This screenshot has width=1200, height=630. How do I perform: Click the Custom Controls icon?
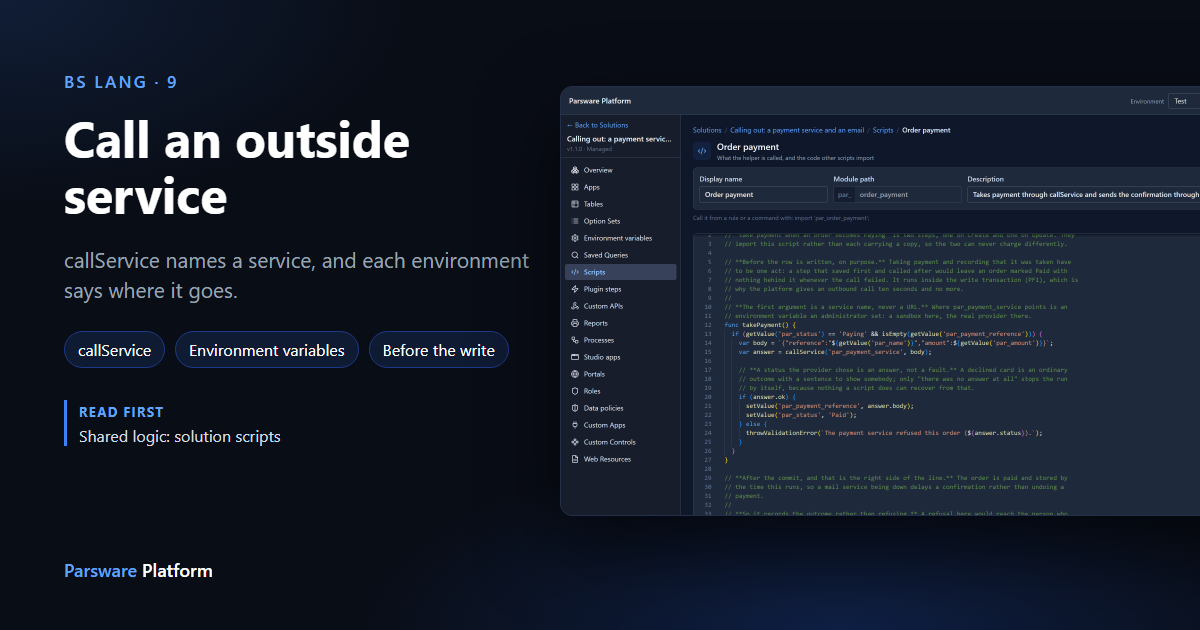click(x=575, y=442)
